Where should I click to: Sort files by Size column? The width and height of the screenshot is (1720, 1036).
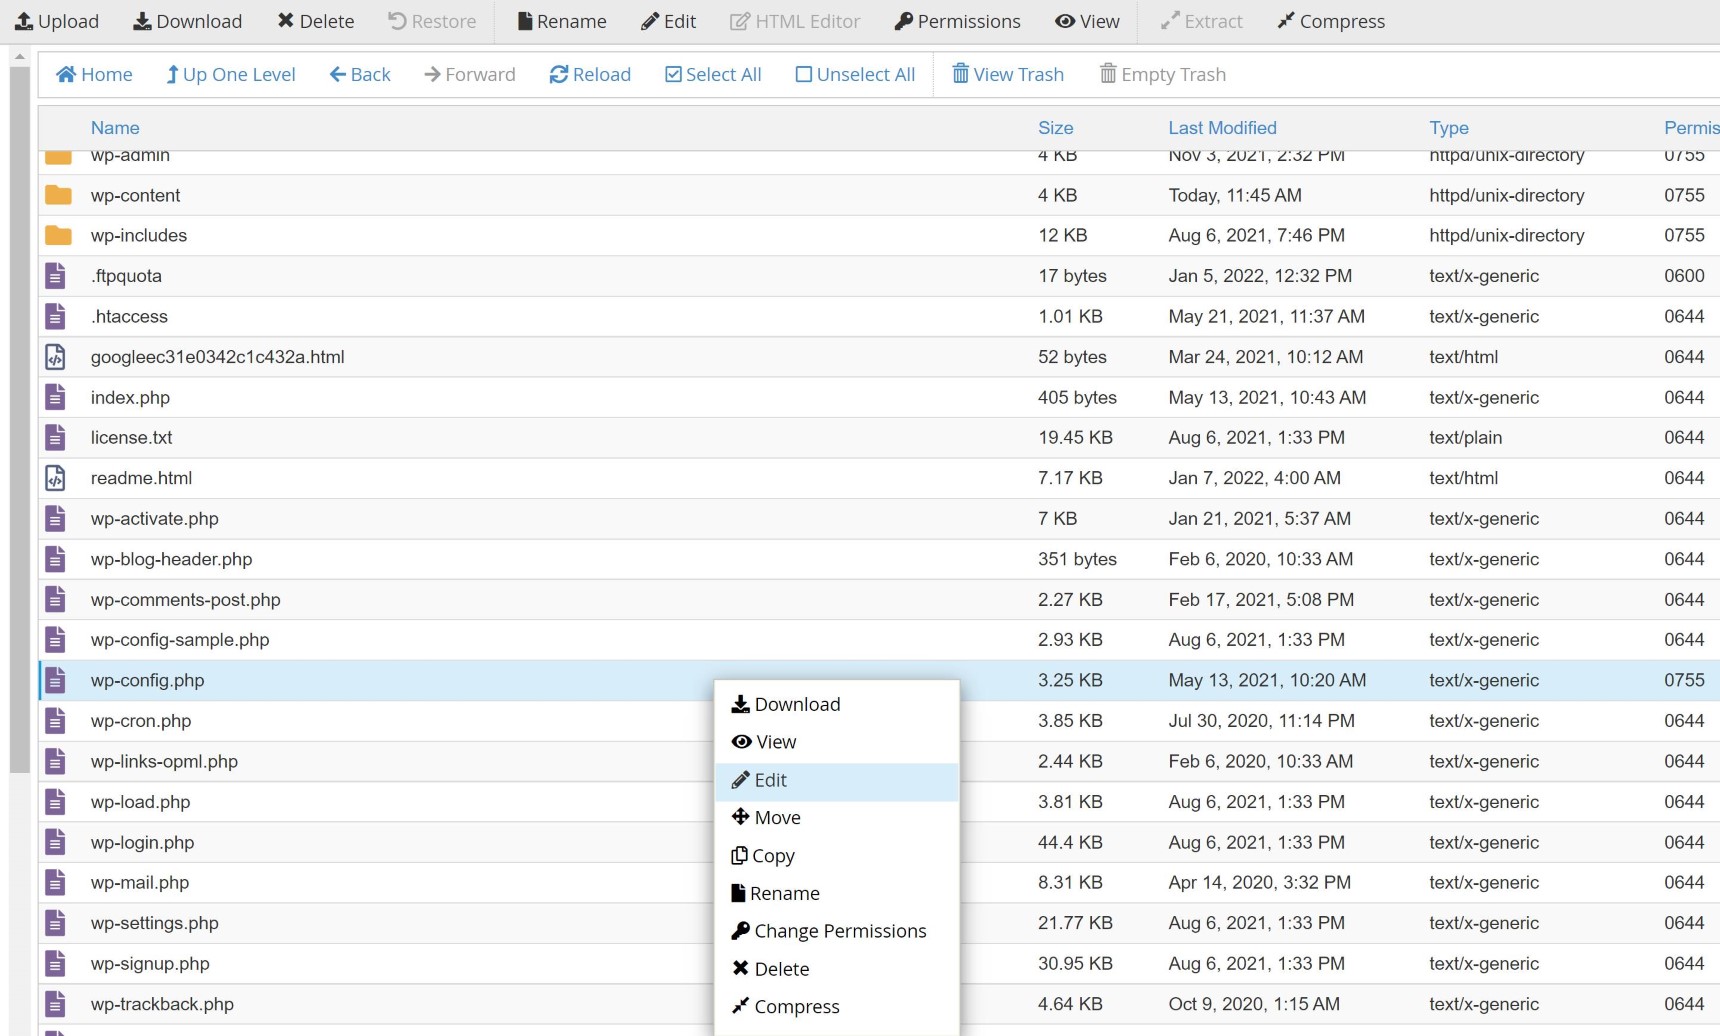pos(1055,128)
